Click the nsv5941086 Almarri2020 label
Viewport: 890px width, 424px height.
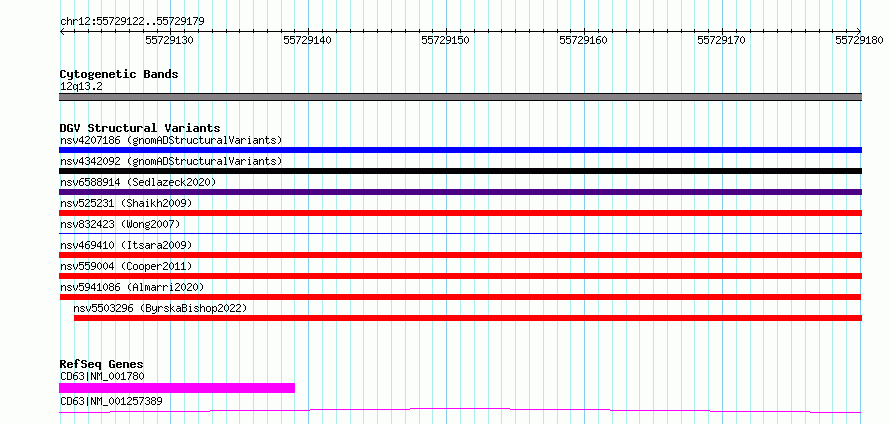pos(132,287)
